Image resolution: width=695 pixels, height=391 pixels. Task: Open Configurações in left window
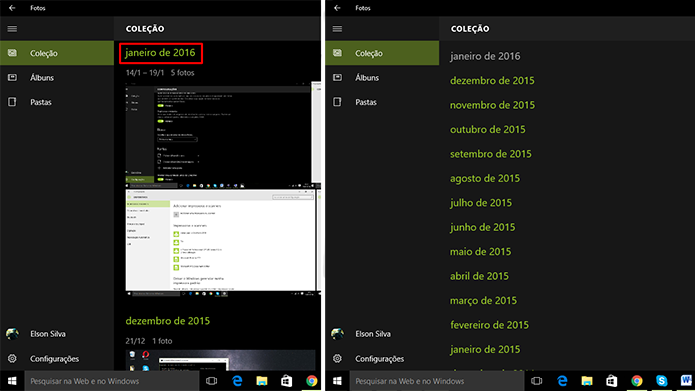tap(57, 358)
